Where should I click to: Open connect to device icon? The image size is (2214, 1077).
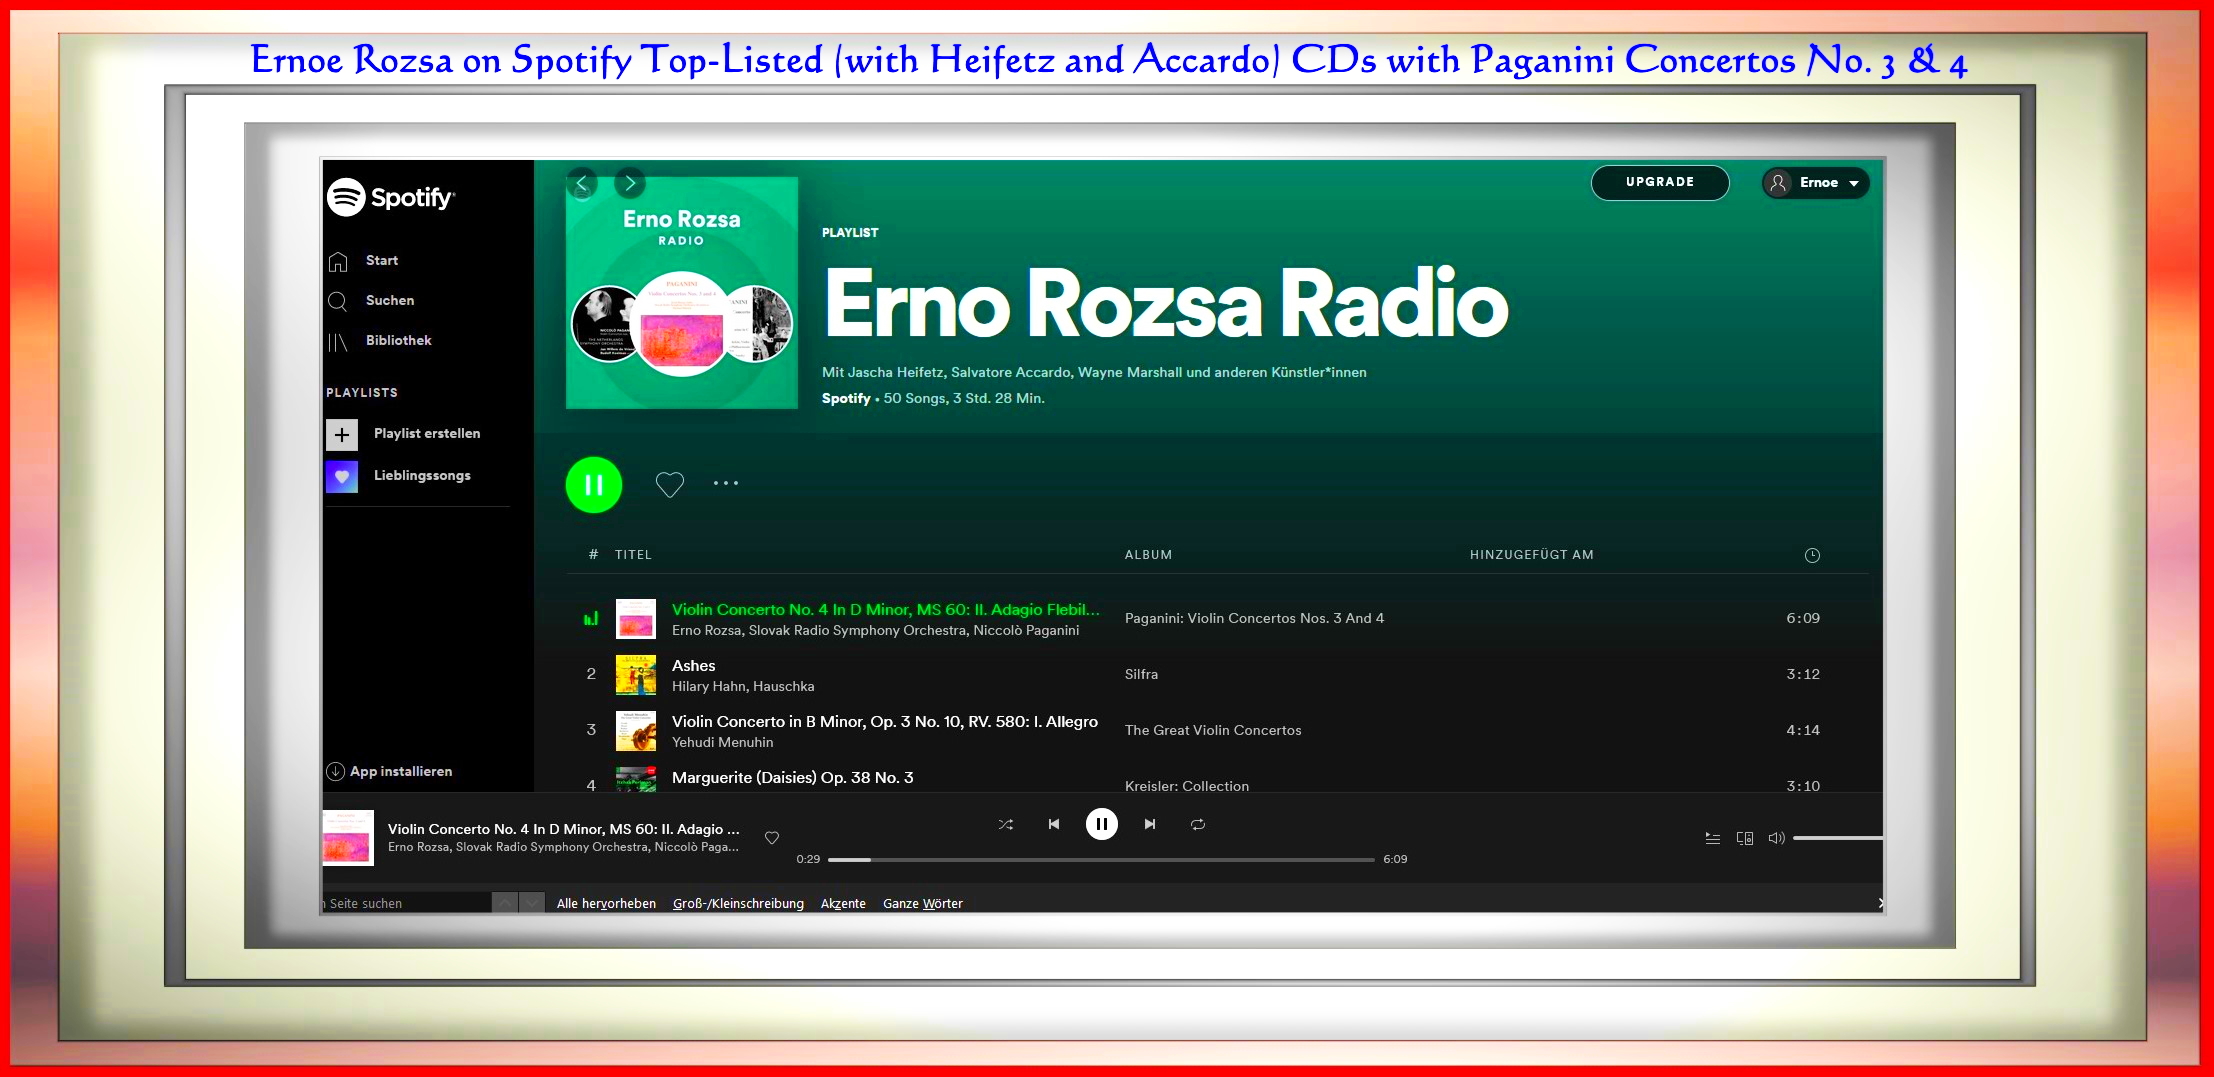[1745, 838]
